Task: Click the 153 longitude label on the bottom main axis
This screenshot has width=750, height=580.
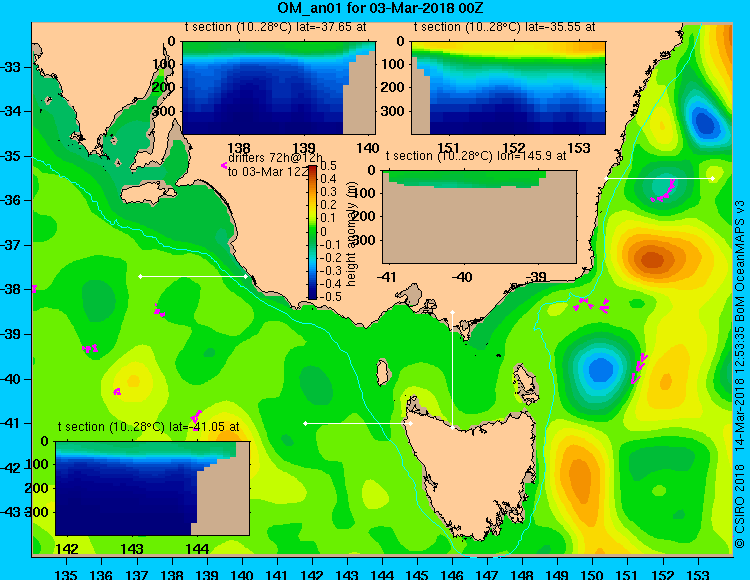Action: (698, 574)
